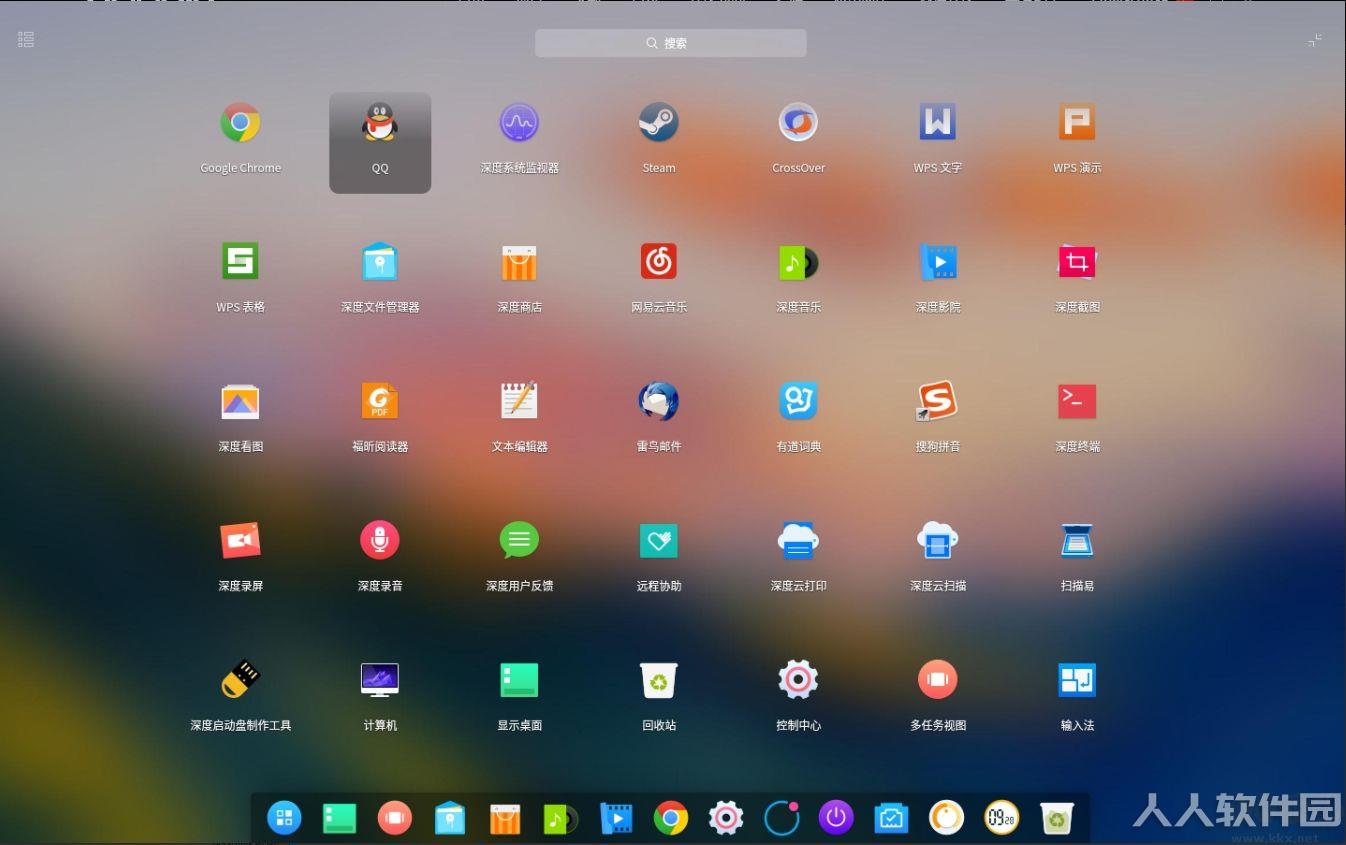
Task: Open 搜狗拼音
Action: pyautogui.click(x=938, y=402)
